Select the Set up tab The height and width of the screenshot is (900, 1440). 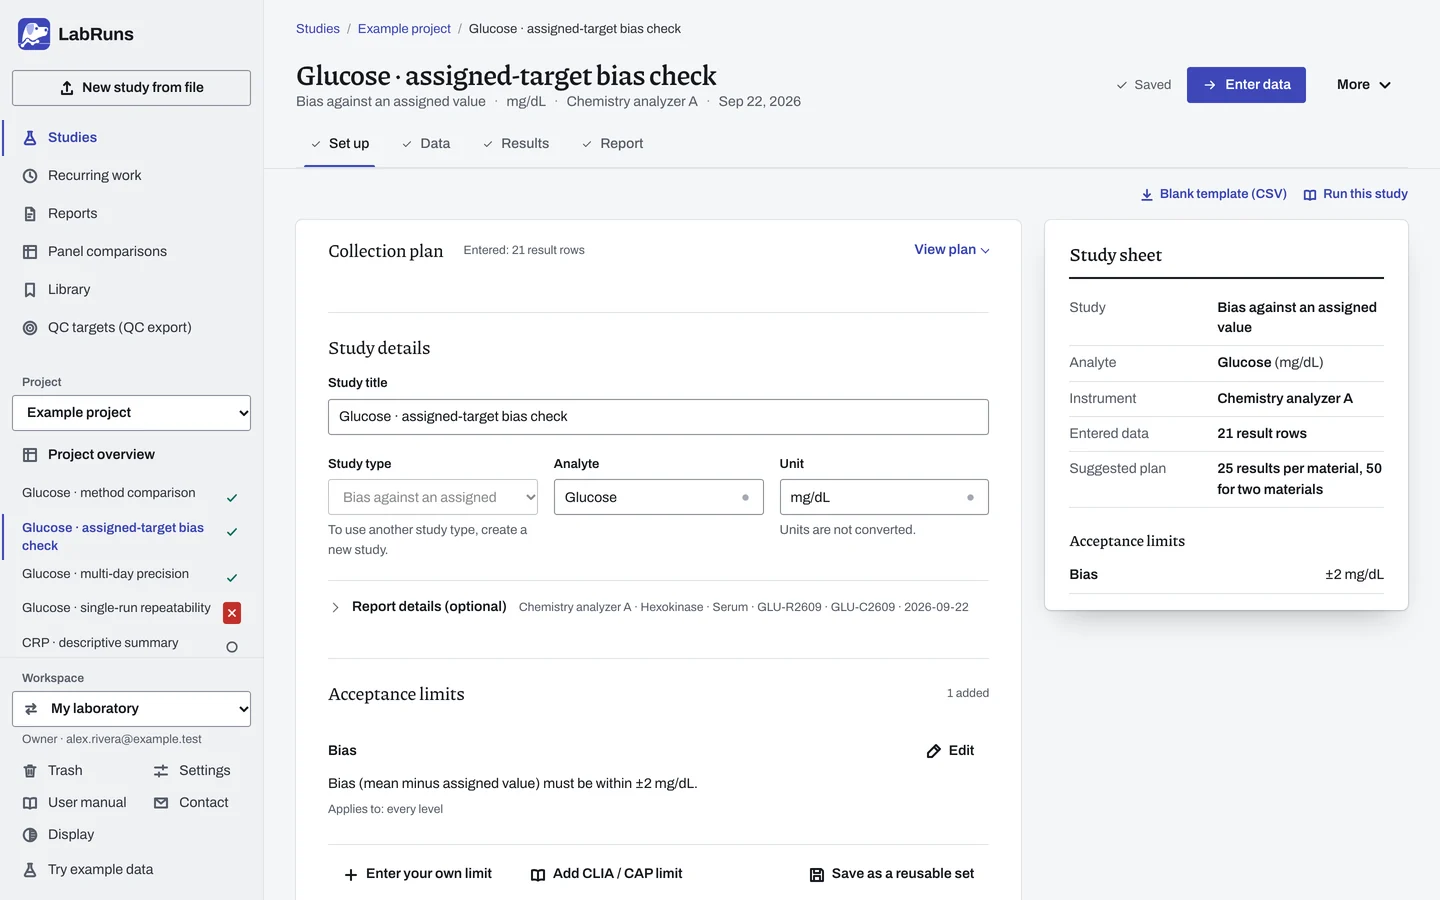pos(340,144)
